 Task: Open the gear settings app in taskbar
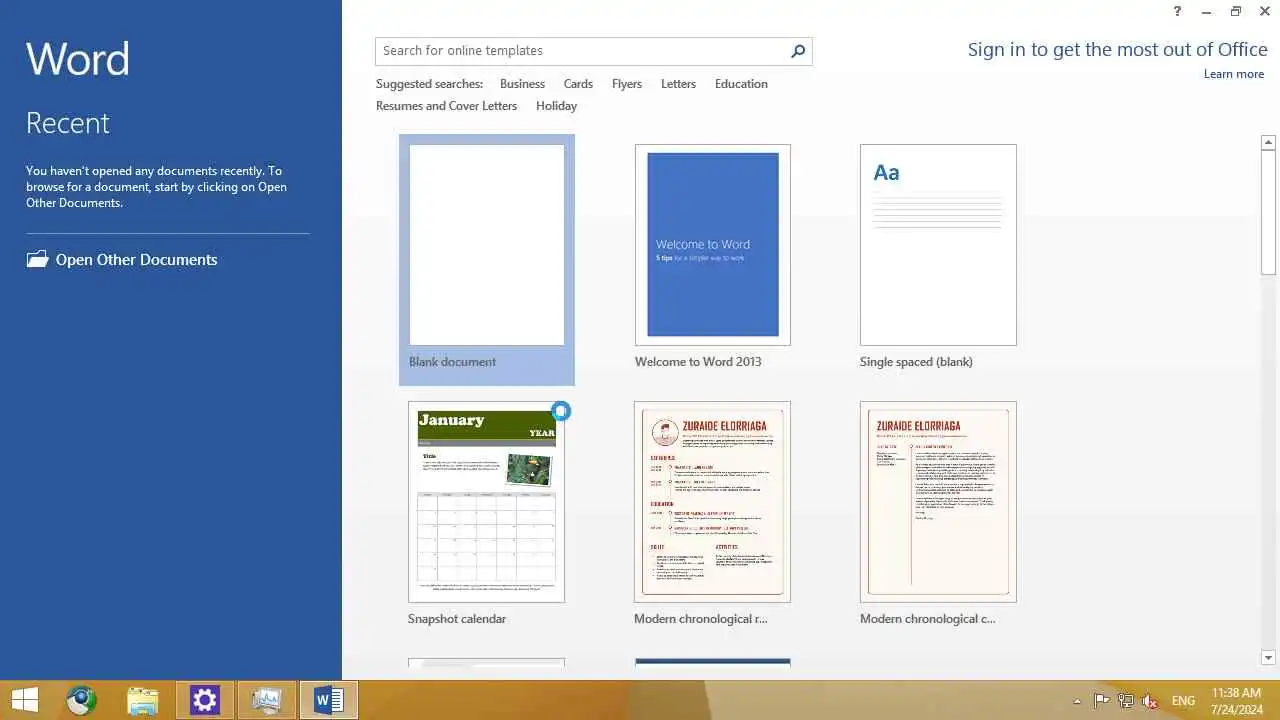[205, 700]
